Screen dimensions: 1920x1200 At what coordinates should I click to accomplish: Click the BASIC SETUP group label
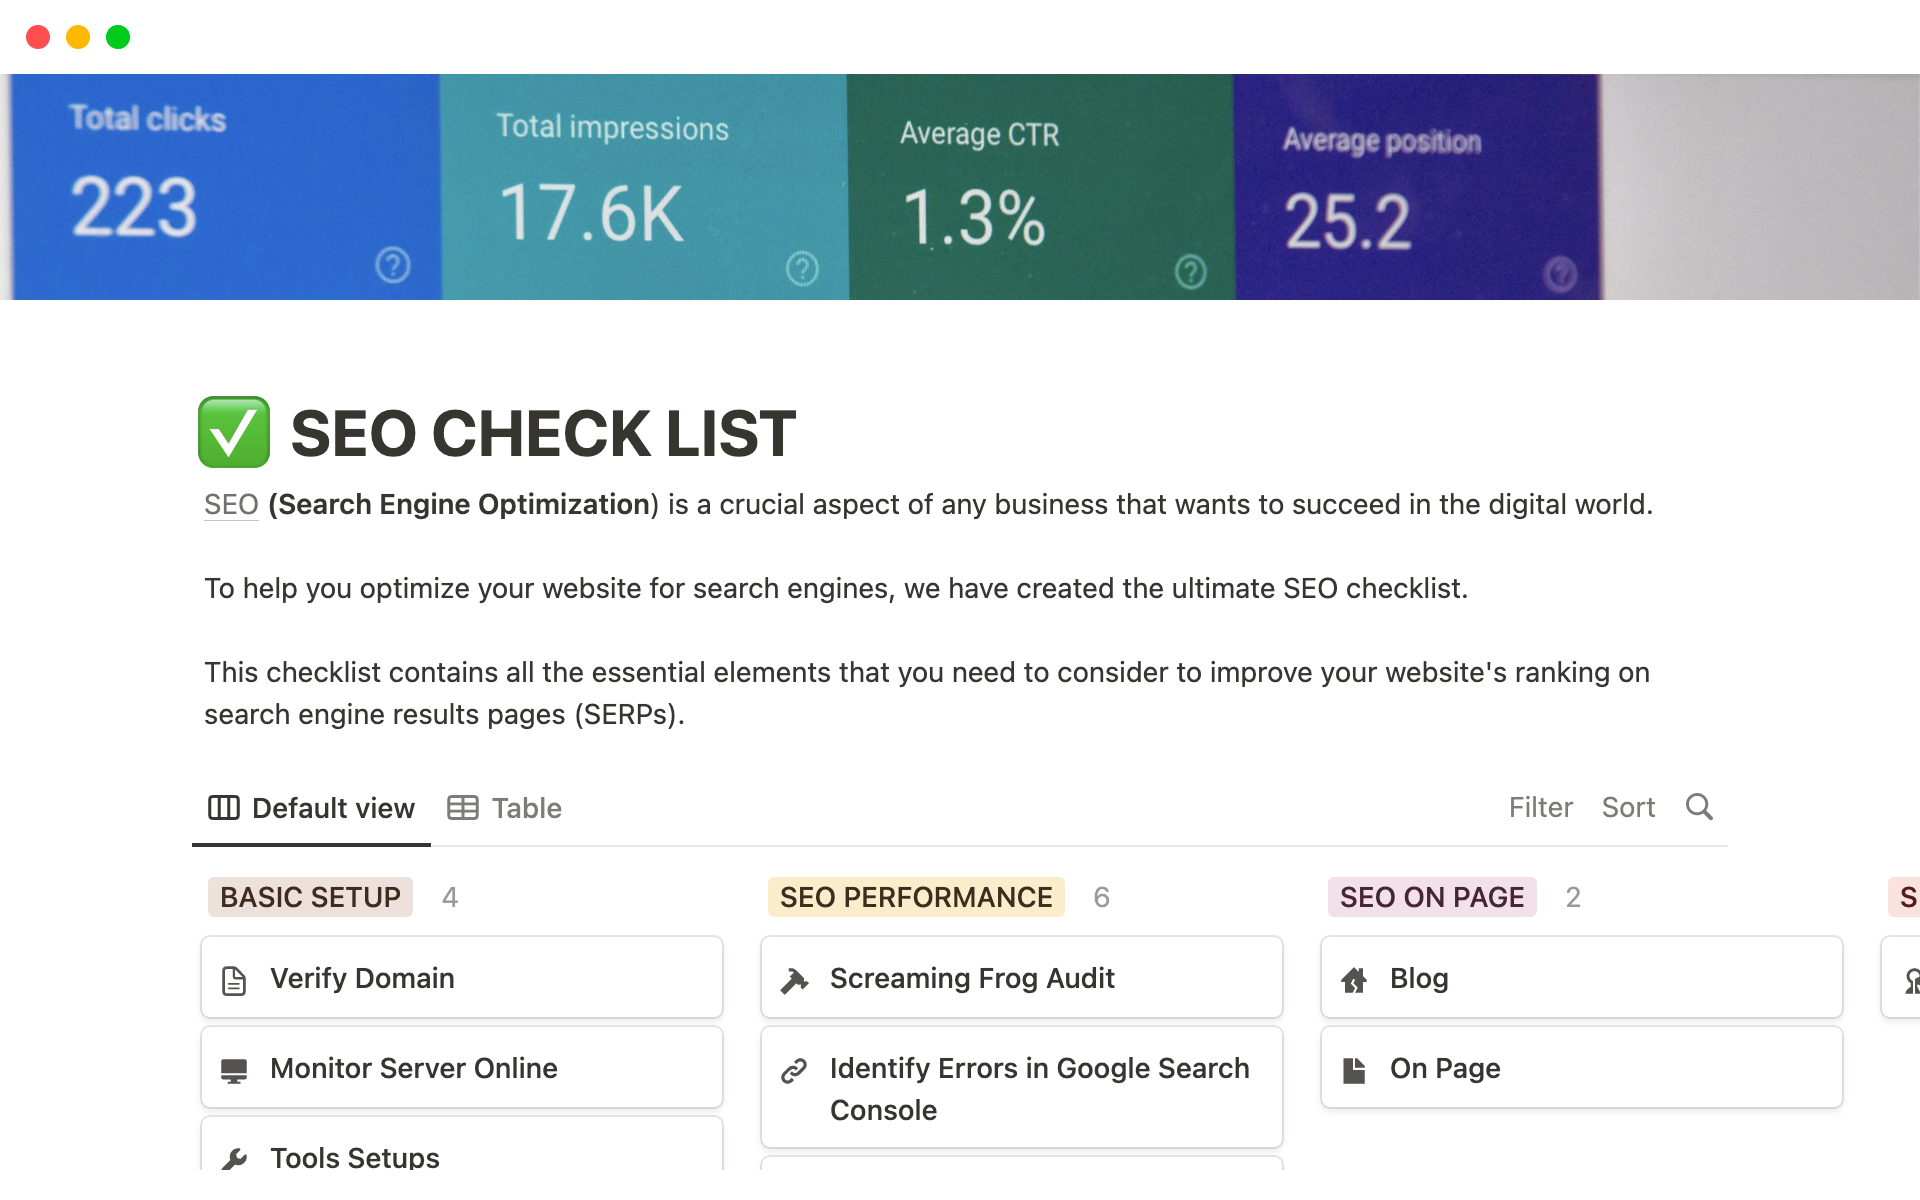pos(310,897)
